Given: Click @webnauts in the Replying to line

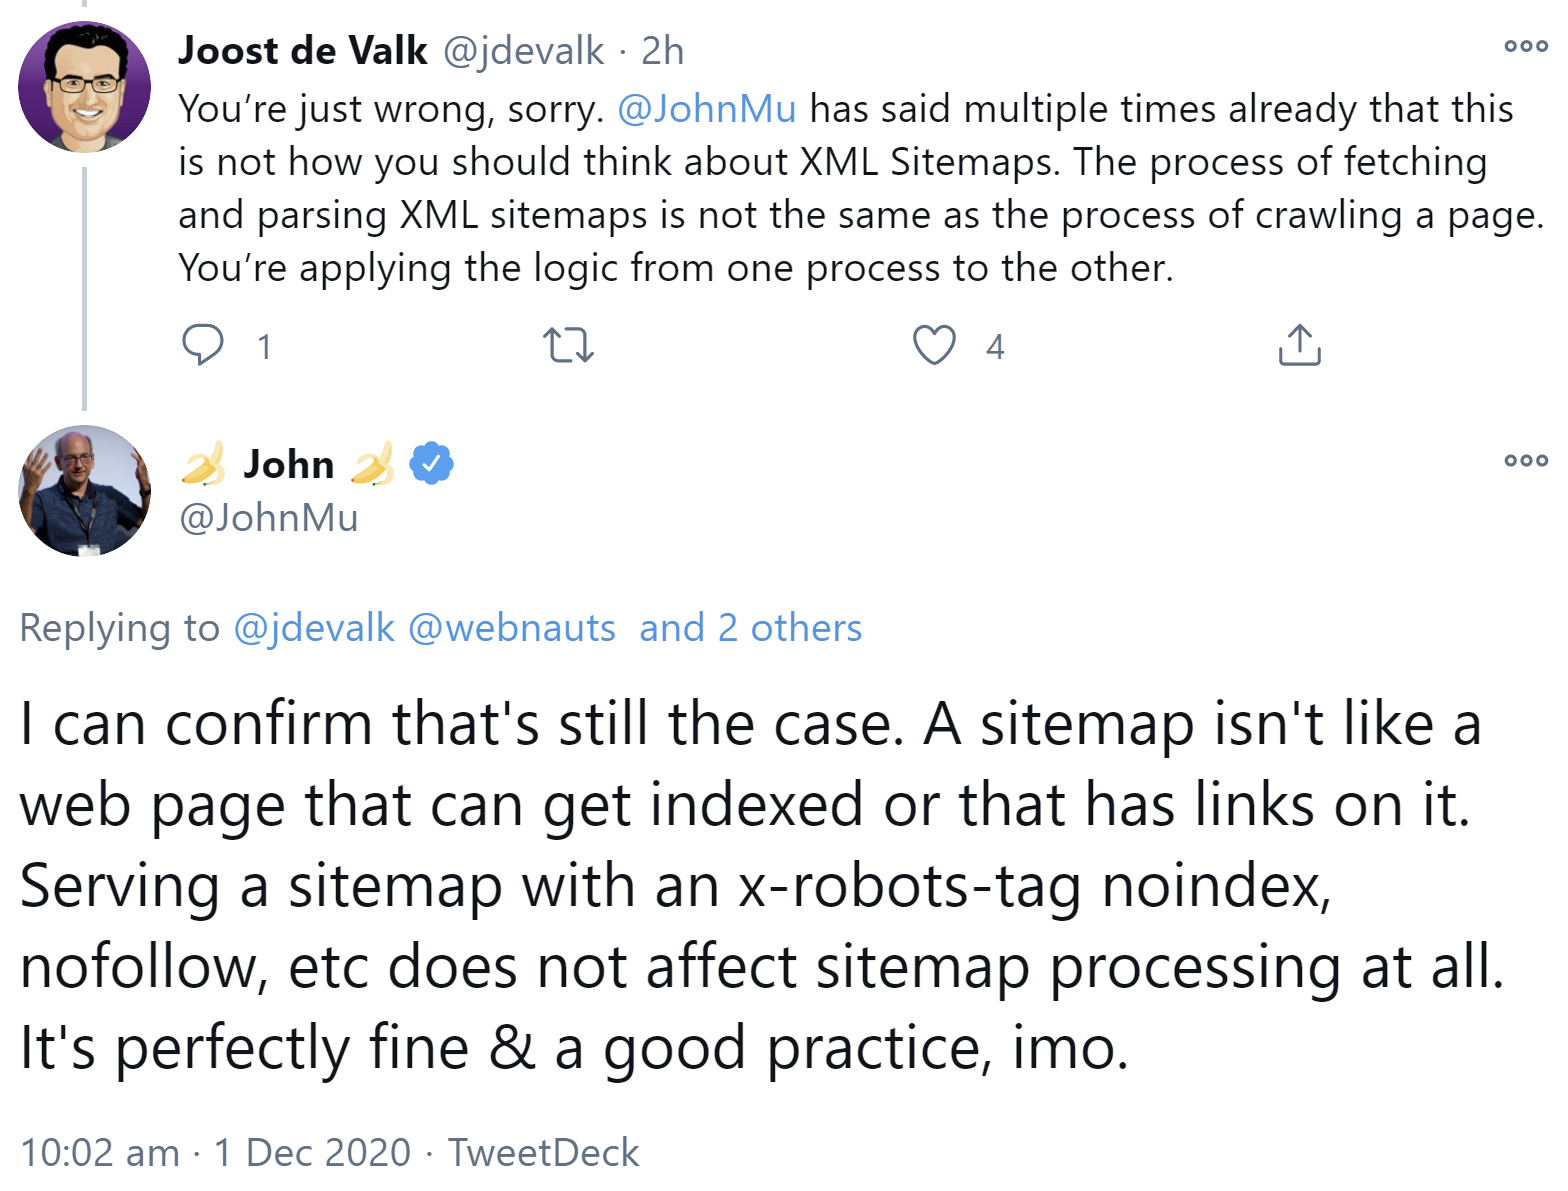Looking at the screenshot, I should pos(512,628).
